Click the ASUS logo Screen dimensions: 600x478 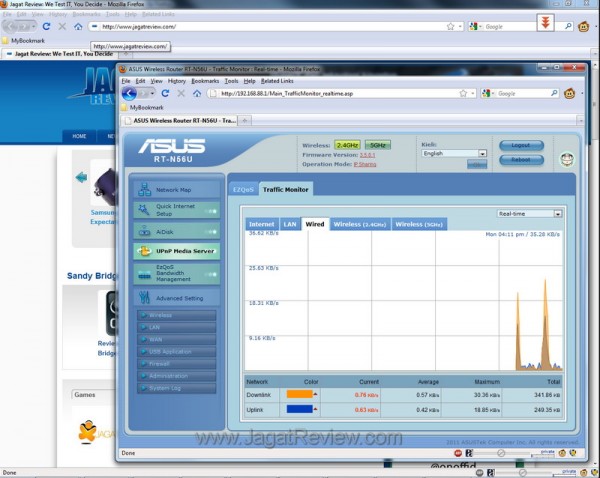click(x=172, y=147)
